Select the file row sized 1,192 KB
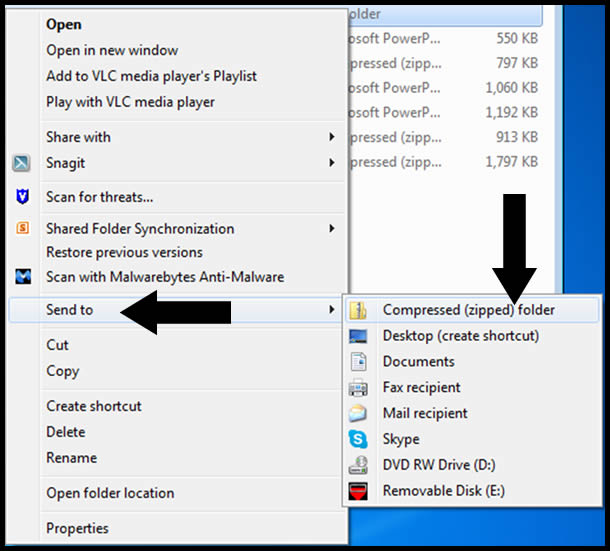The width and height of the screenshot is (610, 551). (445, 112)
